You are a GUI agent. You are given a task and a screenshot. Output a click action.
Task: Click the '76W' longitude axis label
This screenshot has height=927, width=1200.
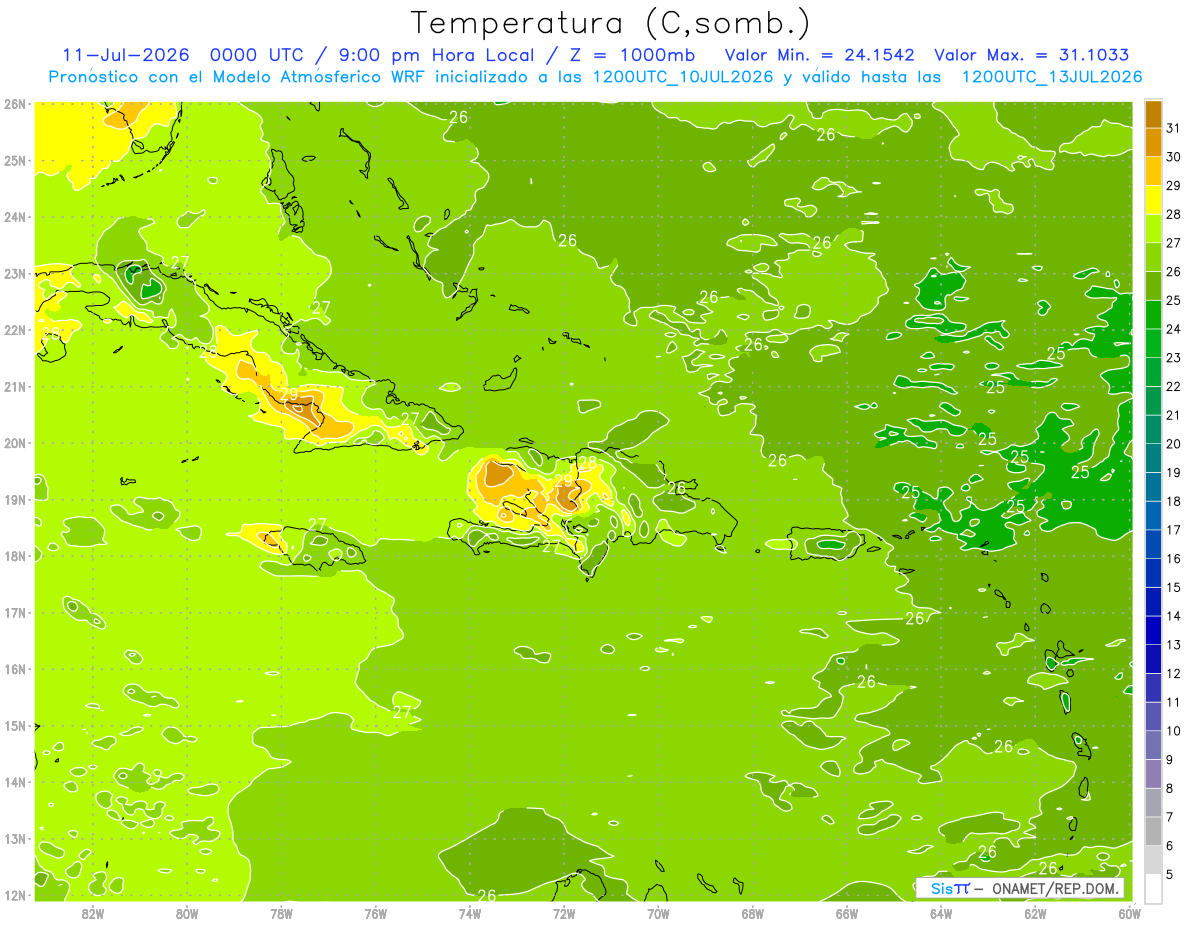pos(375,913)
